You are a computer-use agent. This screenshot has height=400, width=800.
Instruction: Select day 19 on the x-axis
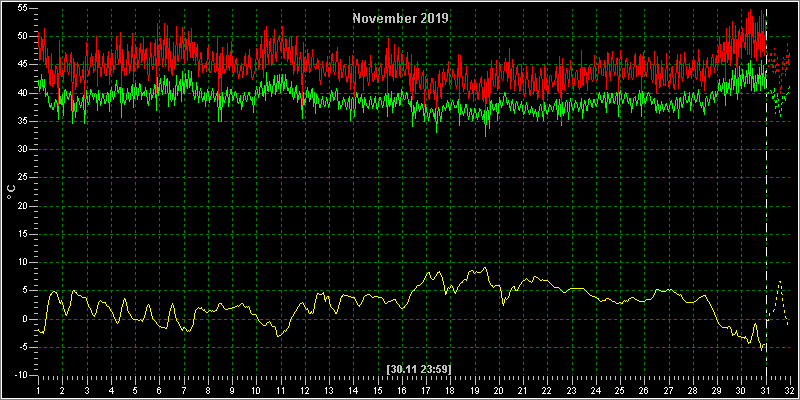coord(474,391)
